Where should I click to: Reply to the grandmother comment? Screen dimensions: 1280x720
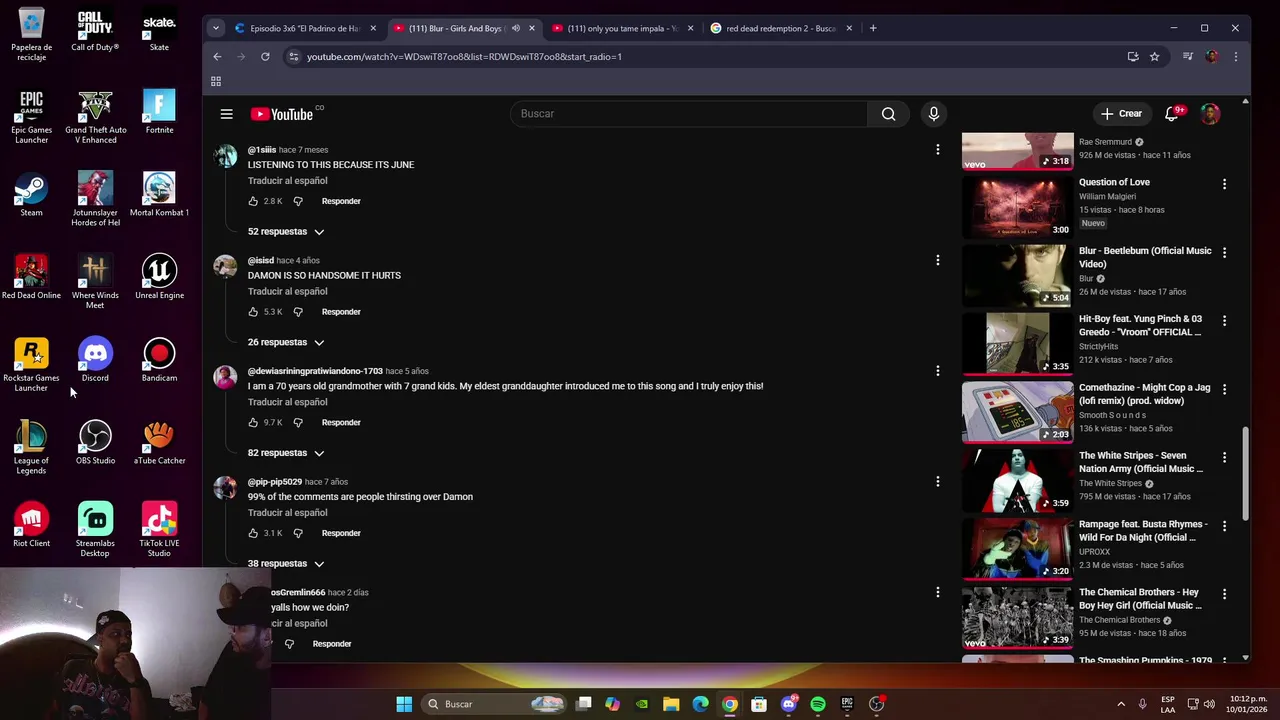click(341, 422)
